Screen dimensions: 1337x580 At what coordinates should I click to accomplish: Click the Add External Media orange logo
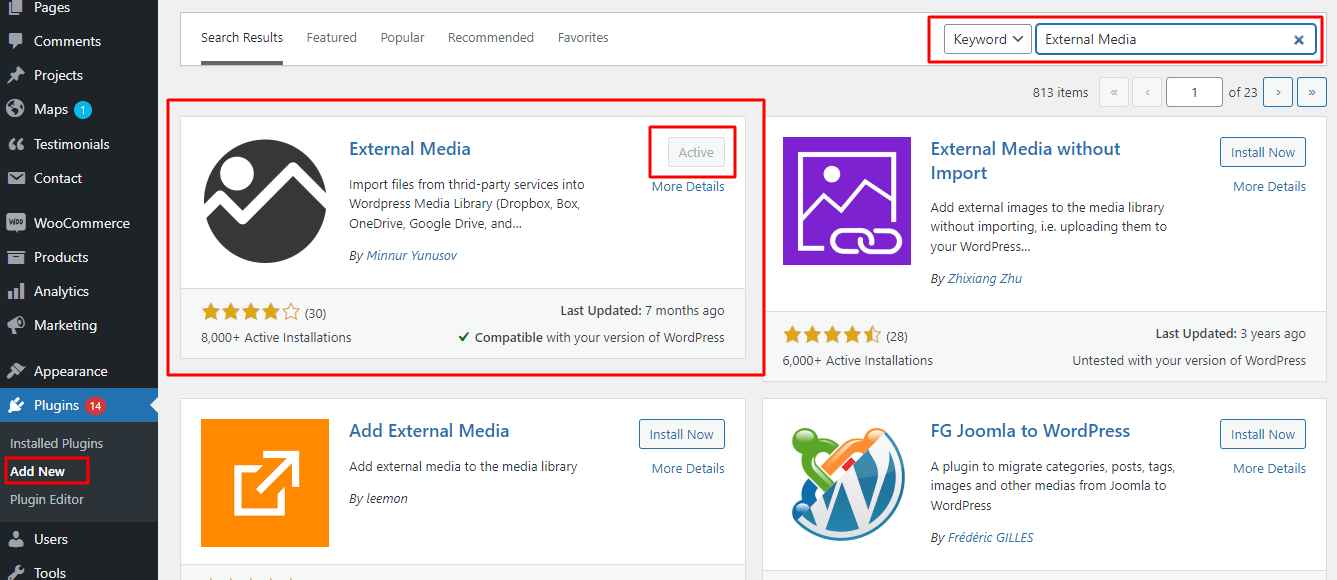pyautogui.click(x=265, y=483)
